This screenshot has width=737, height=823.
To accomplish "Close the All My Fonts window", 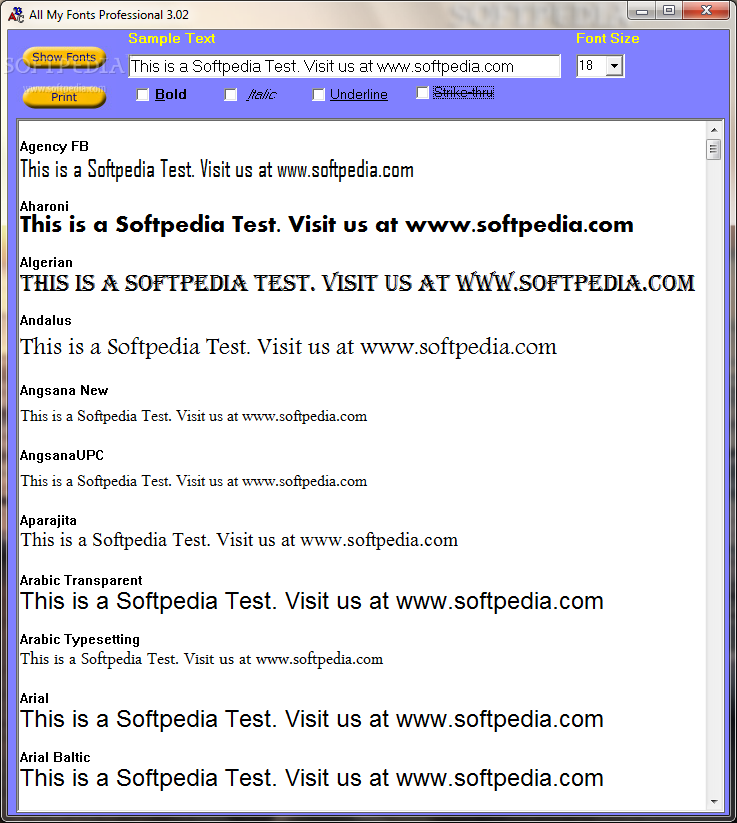I will click(707, 10).
